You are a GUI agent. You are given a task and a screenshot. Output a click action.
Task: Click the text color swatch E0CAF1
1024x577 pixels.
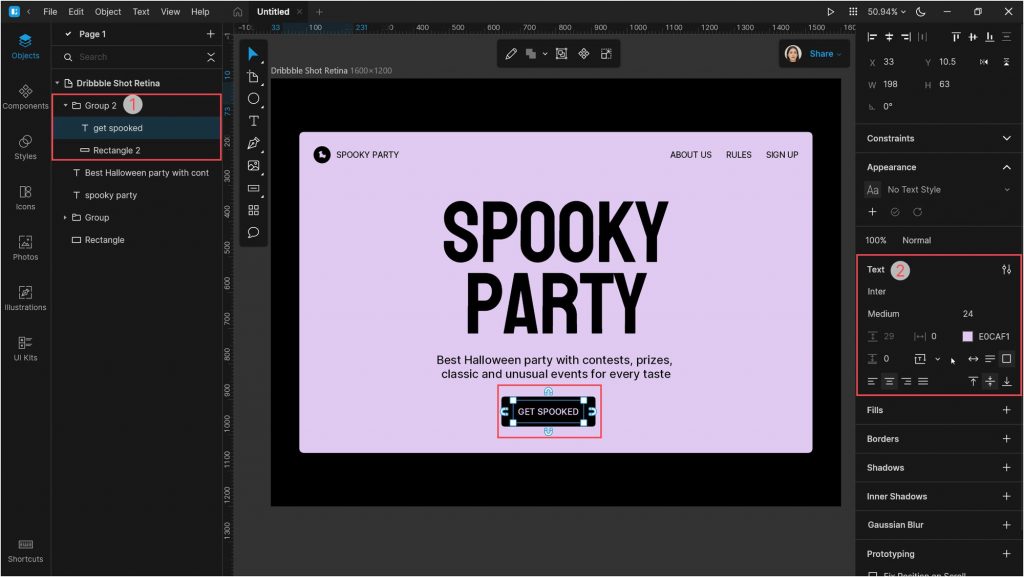(967, 336)
